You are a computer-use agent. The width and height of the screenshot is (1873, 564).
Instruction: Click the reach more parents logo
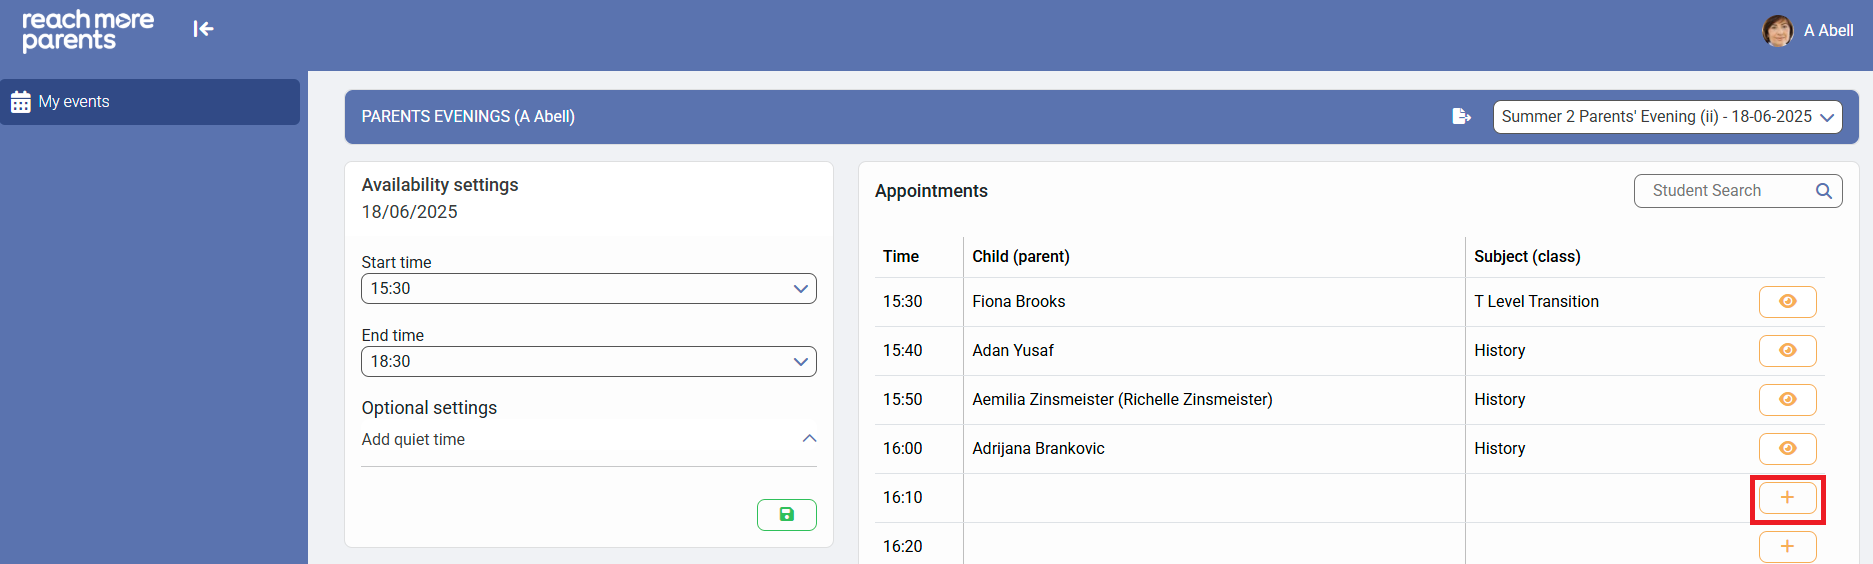tap(88, 30)
